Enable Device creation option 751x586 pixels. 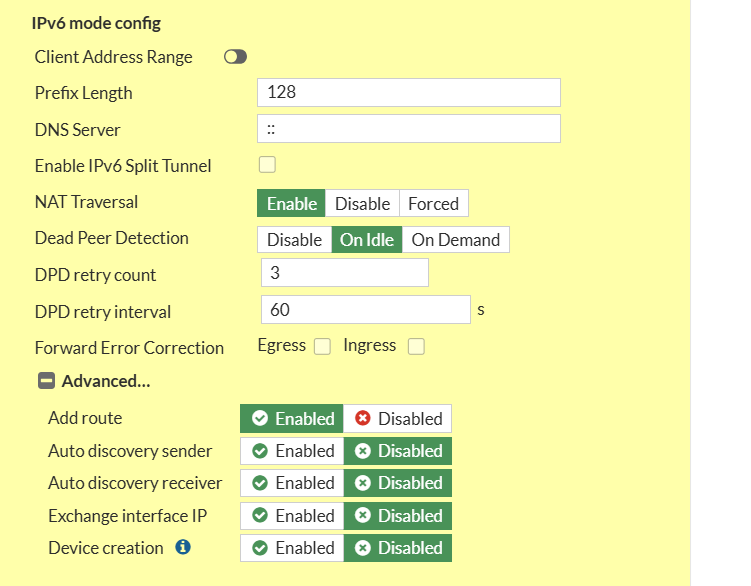tap(293, 548)
